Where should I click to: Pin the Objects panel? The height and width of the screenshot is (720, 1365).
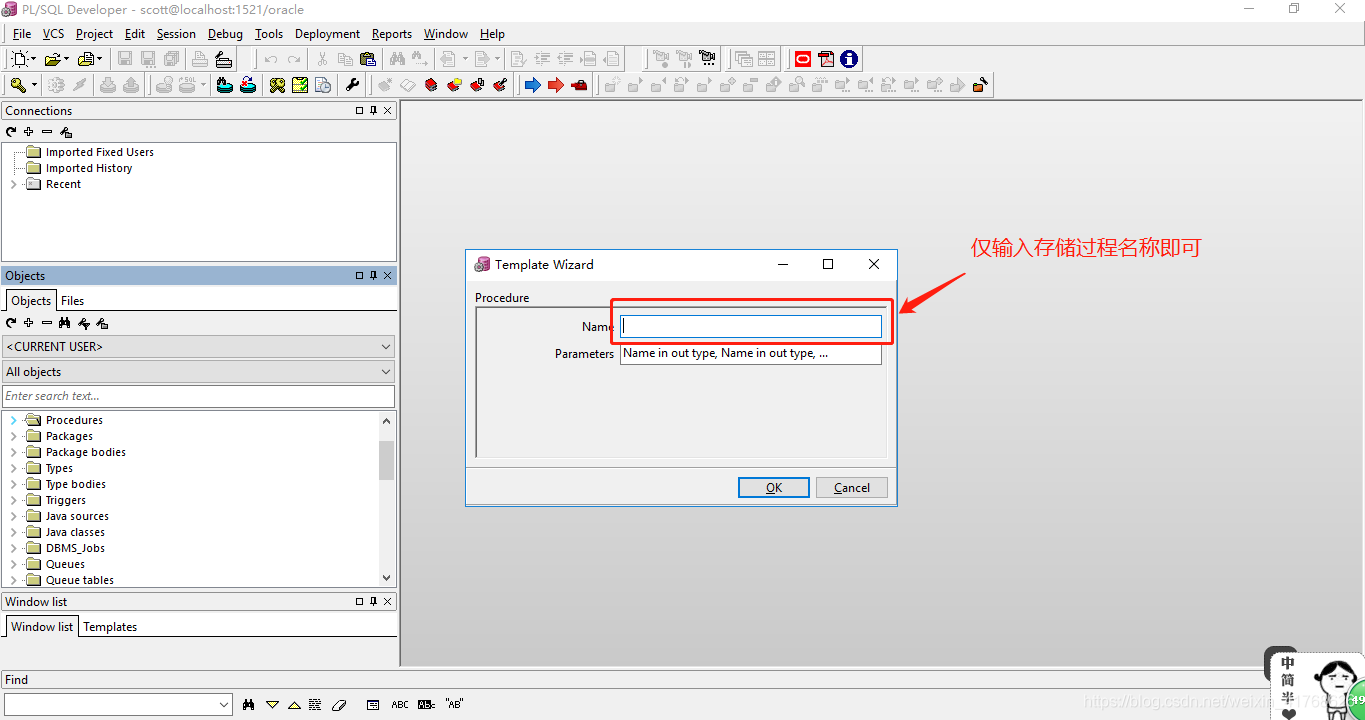[x=373, y=276]
